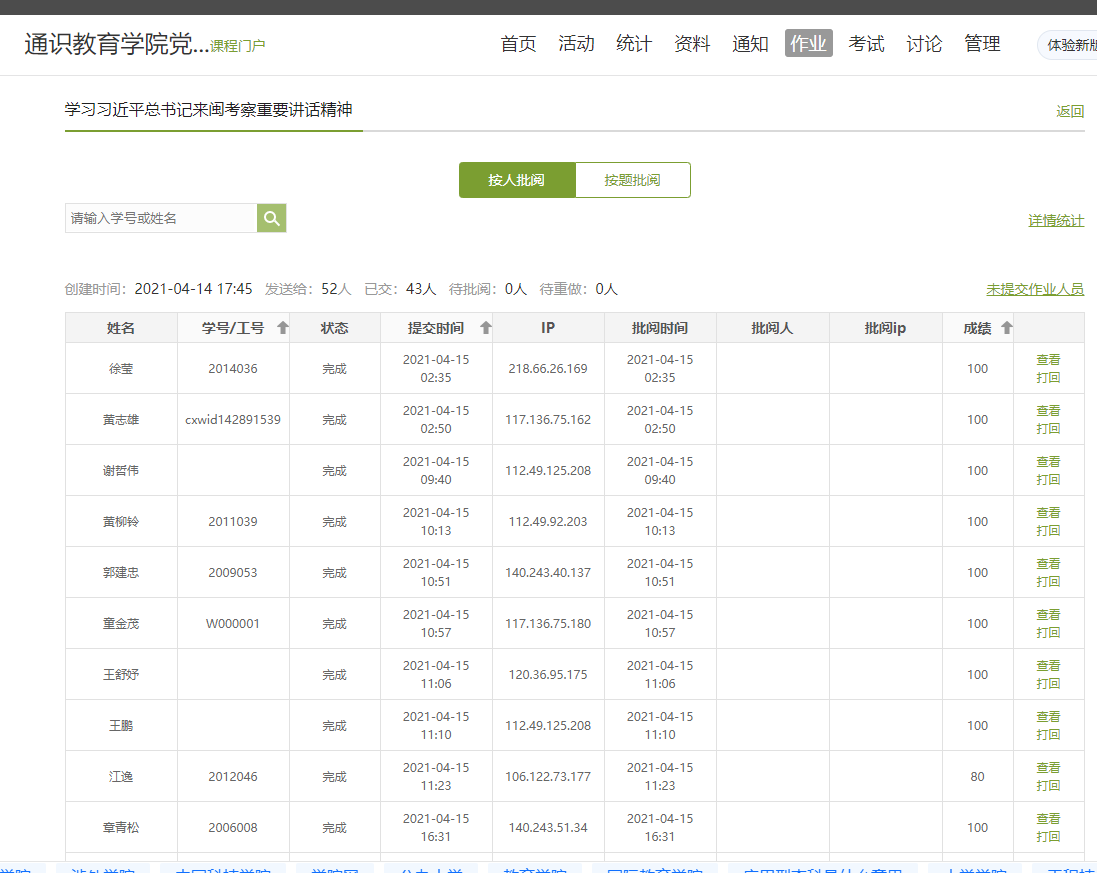Open the 作业 navigation tab
This screenshot has height=873, width=1097.
click(x=808, y=44)
